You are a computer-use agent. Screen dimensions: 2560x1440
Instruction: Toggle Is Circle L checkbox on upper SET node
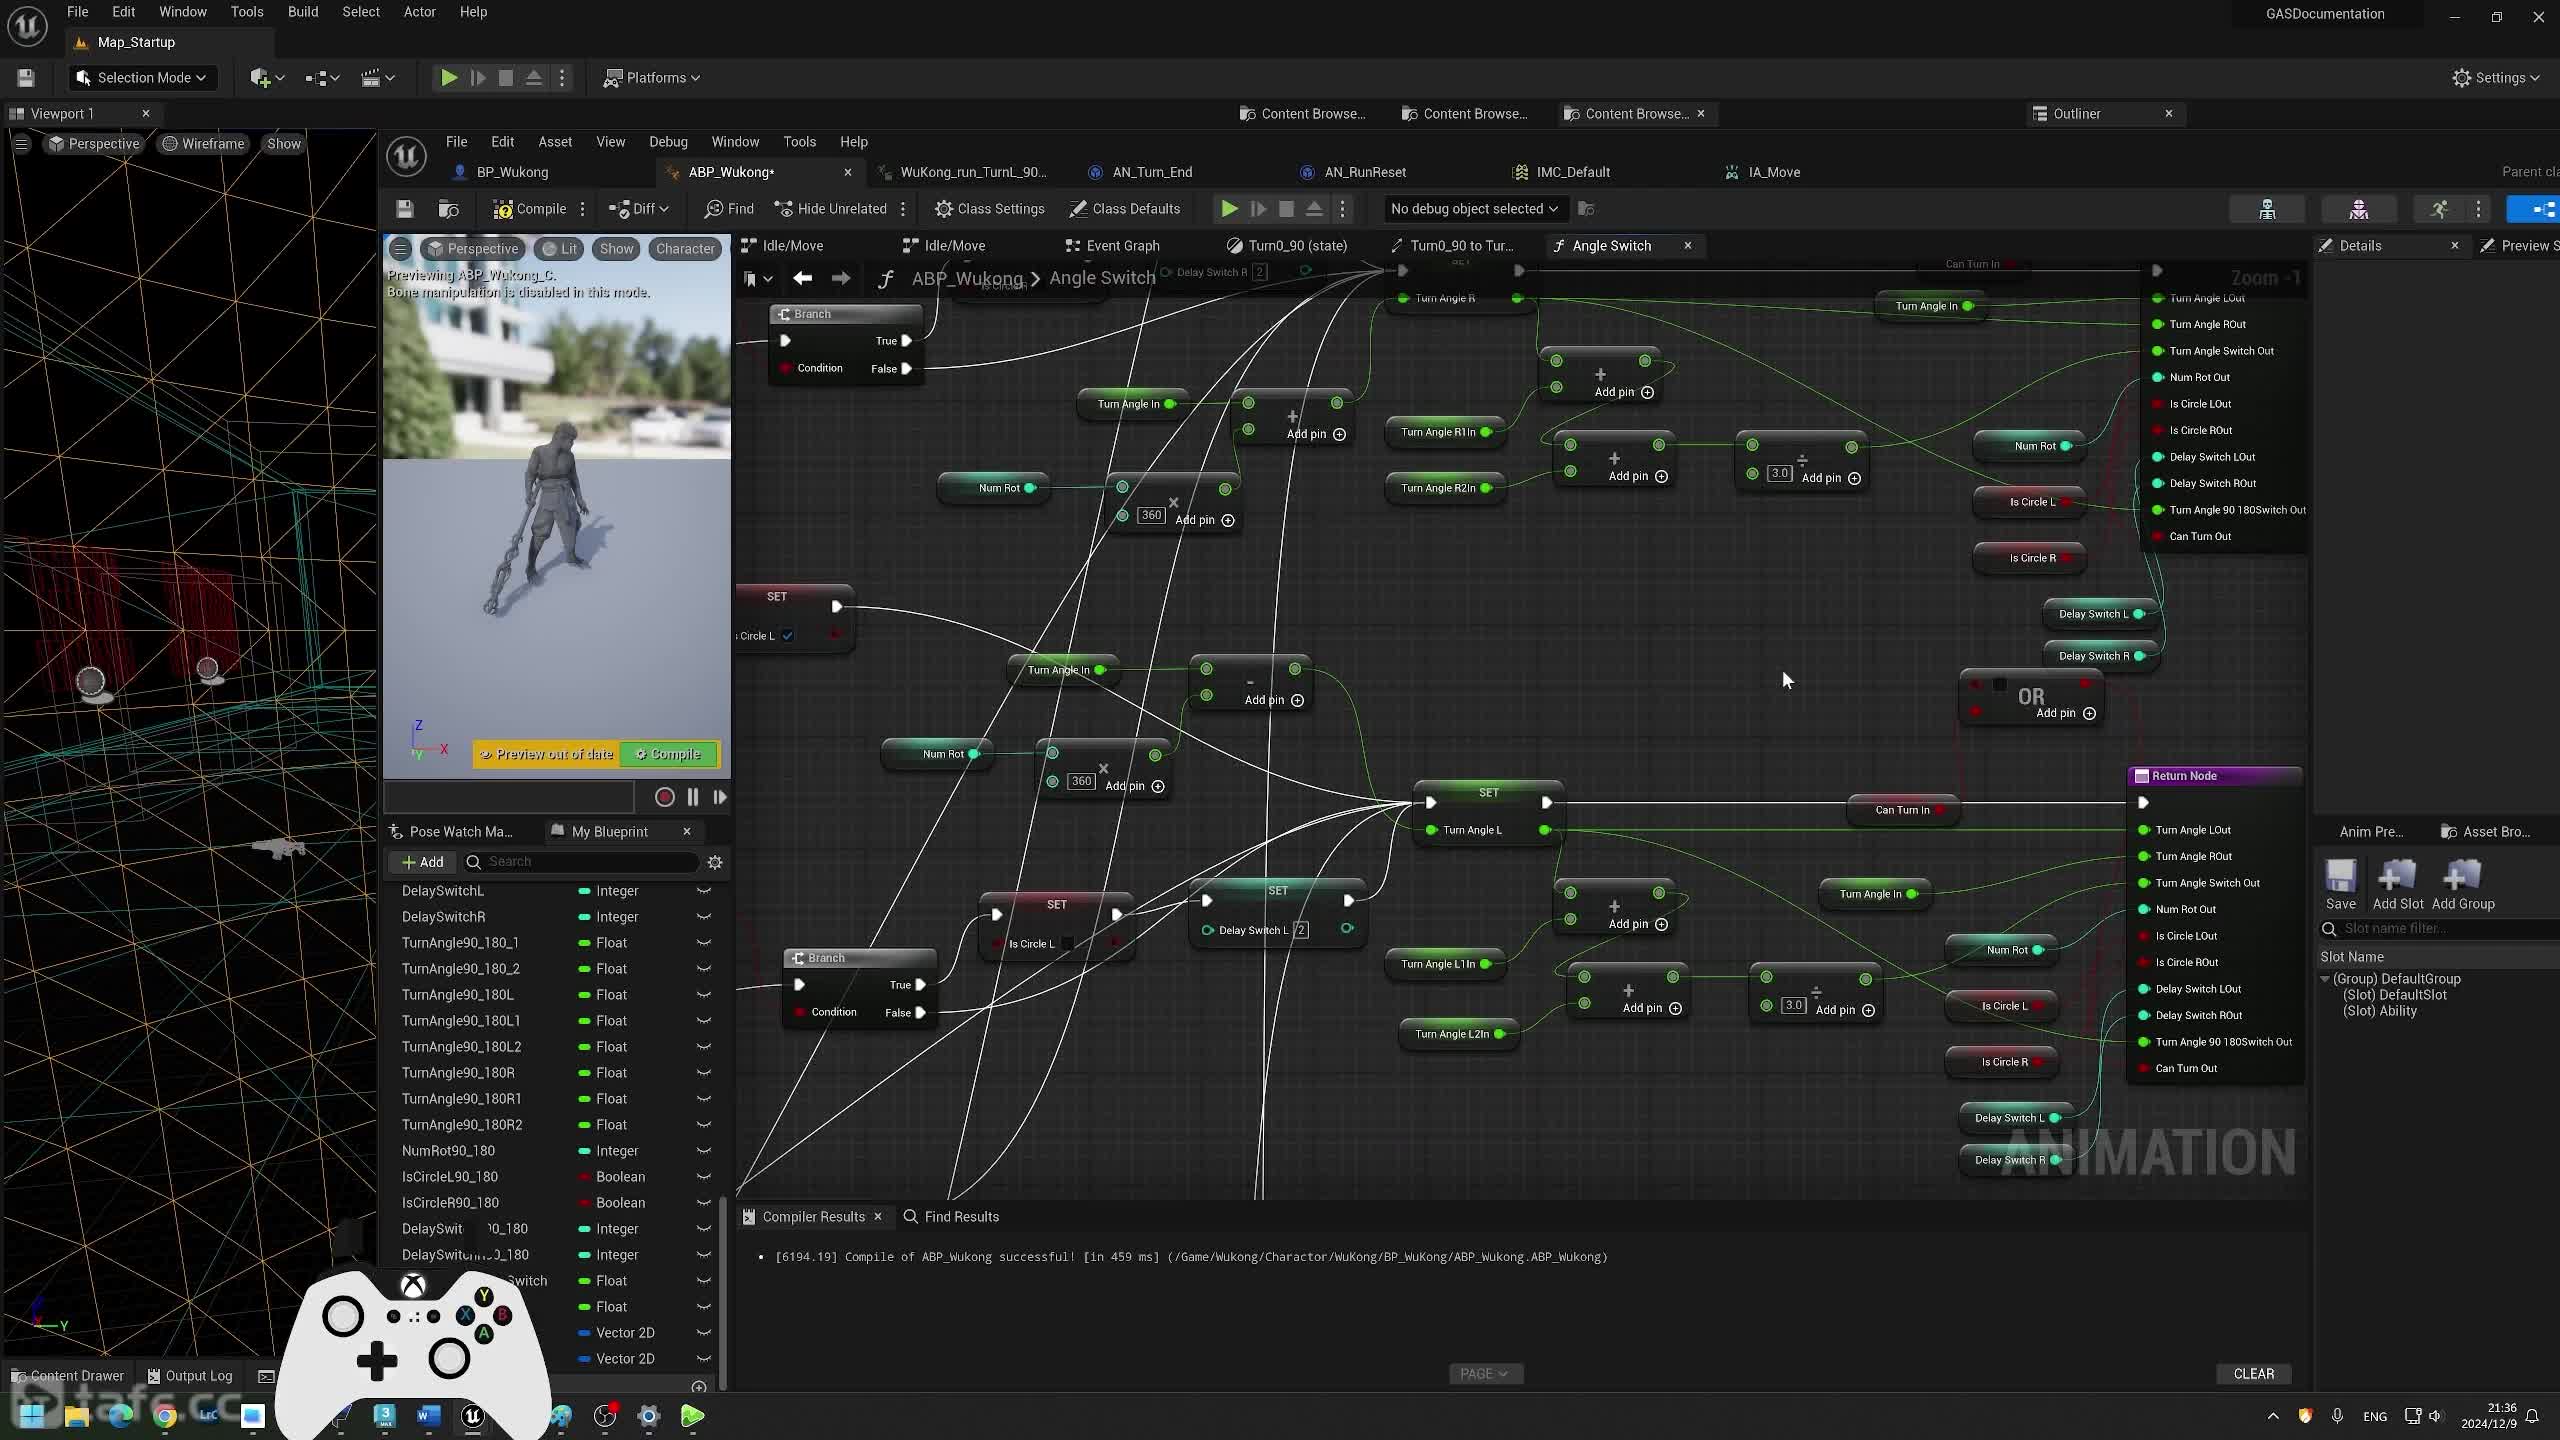tap(788, 636)
